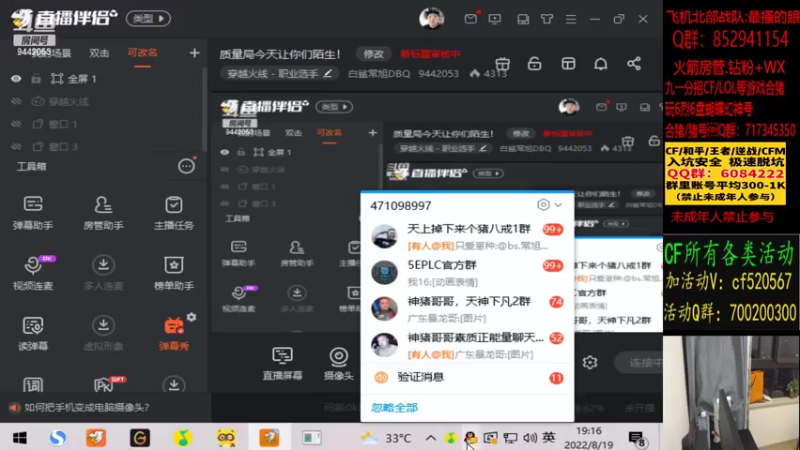Click the play-screen icon in title bar
This screenshot has width=800, height=450.
[x=494, y=19]
